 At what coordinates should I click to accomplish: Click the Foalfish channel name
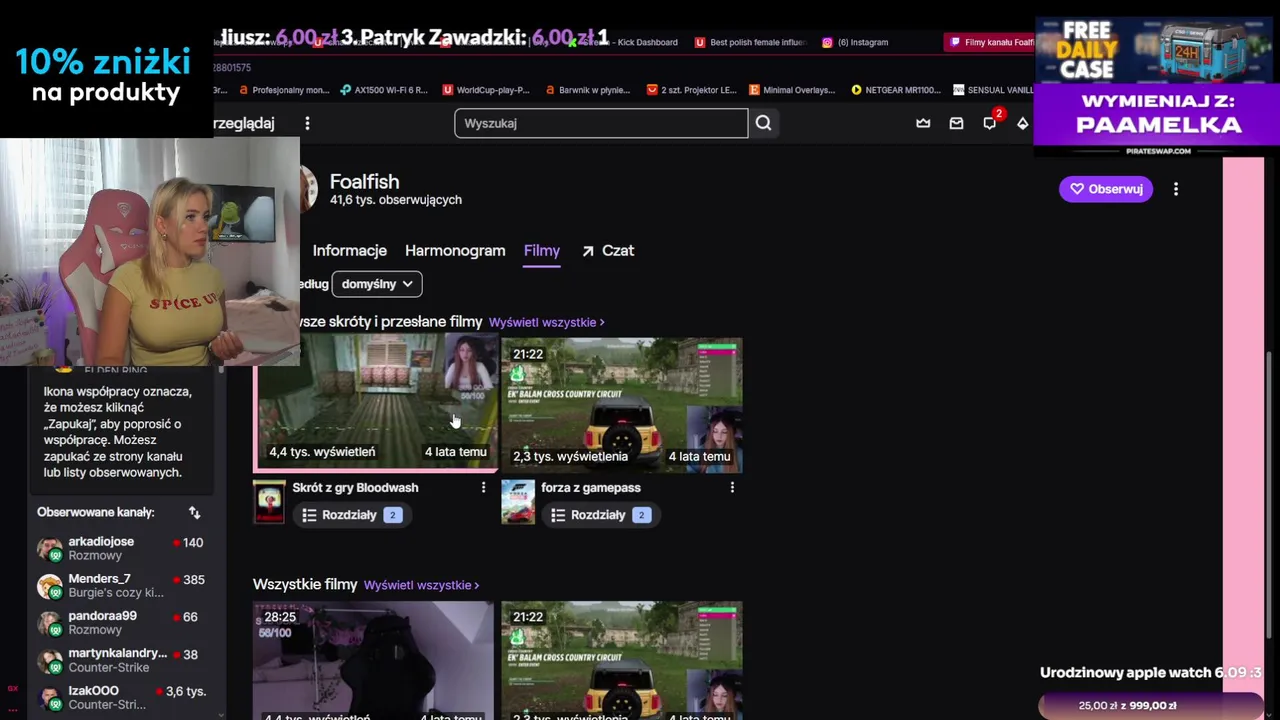click(364, 181)
